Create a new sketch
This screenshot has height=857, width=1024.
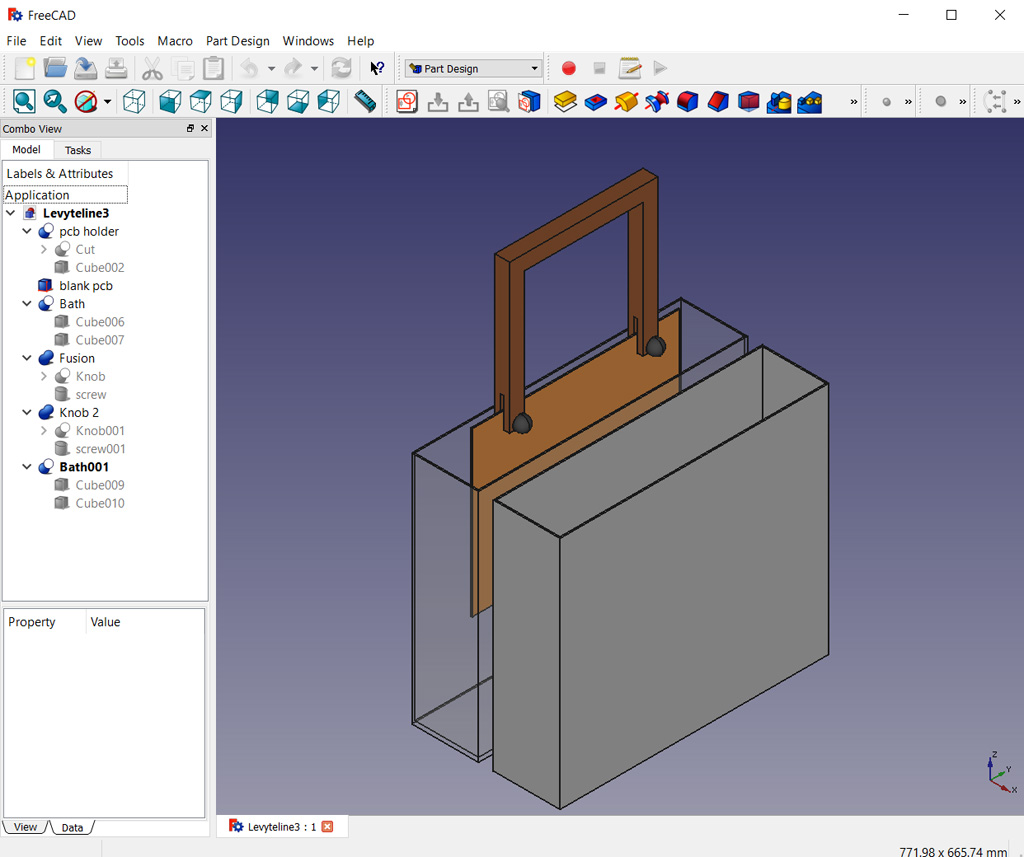click(407, 102)
